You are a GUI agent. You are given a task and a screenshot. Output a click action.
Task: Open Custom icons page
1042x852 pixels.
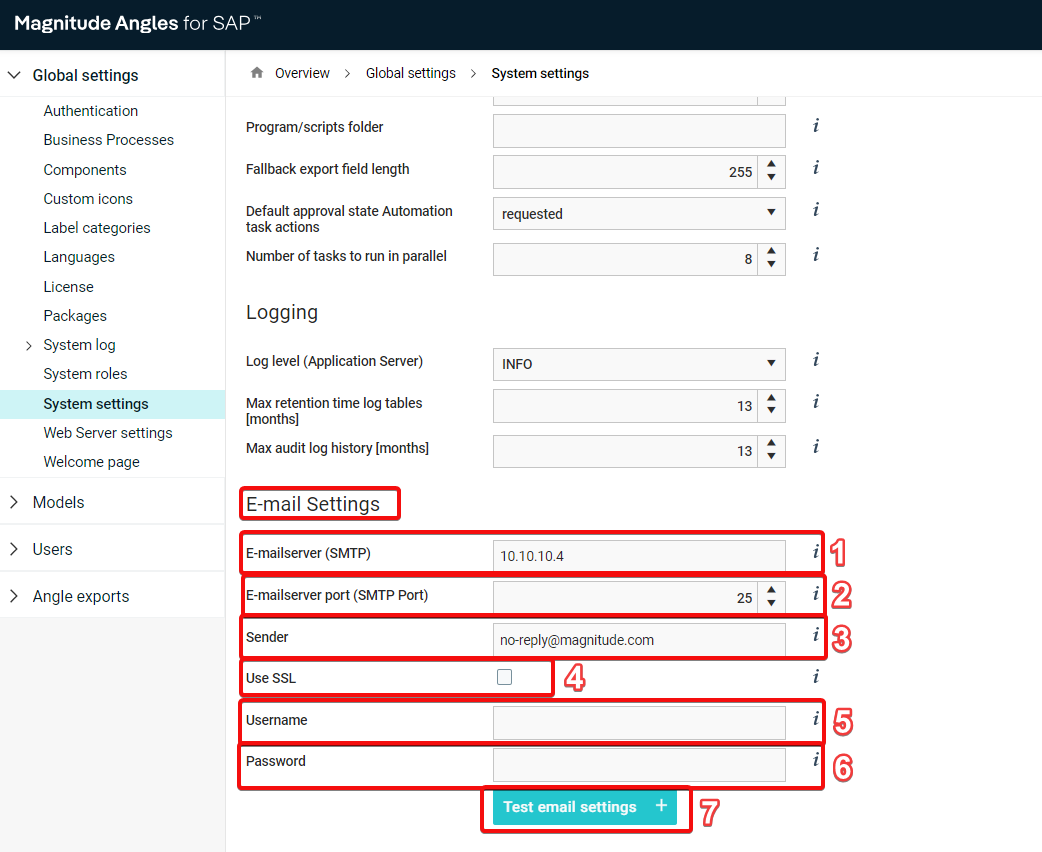tap(88, 199)
